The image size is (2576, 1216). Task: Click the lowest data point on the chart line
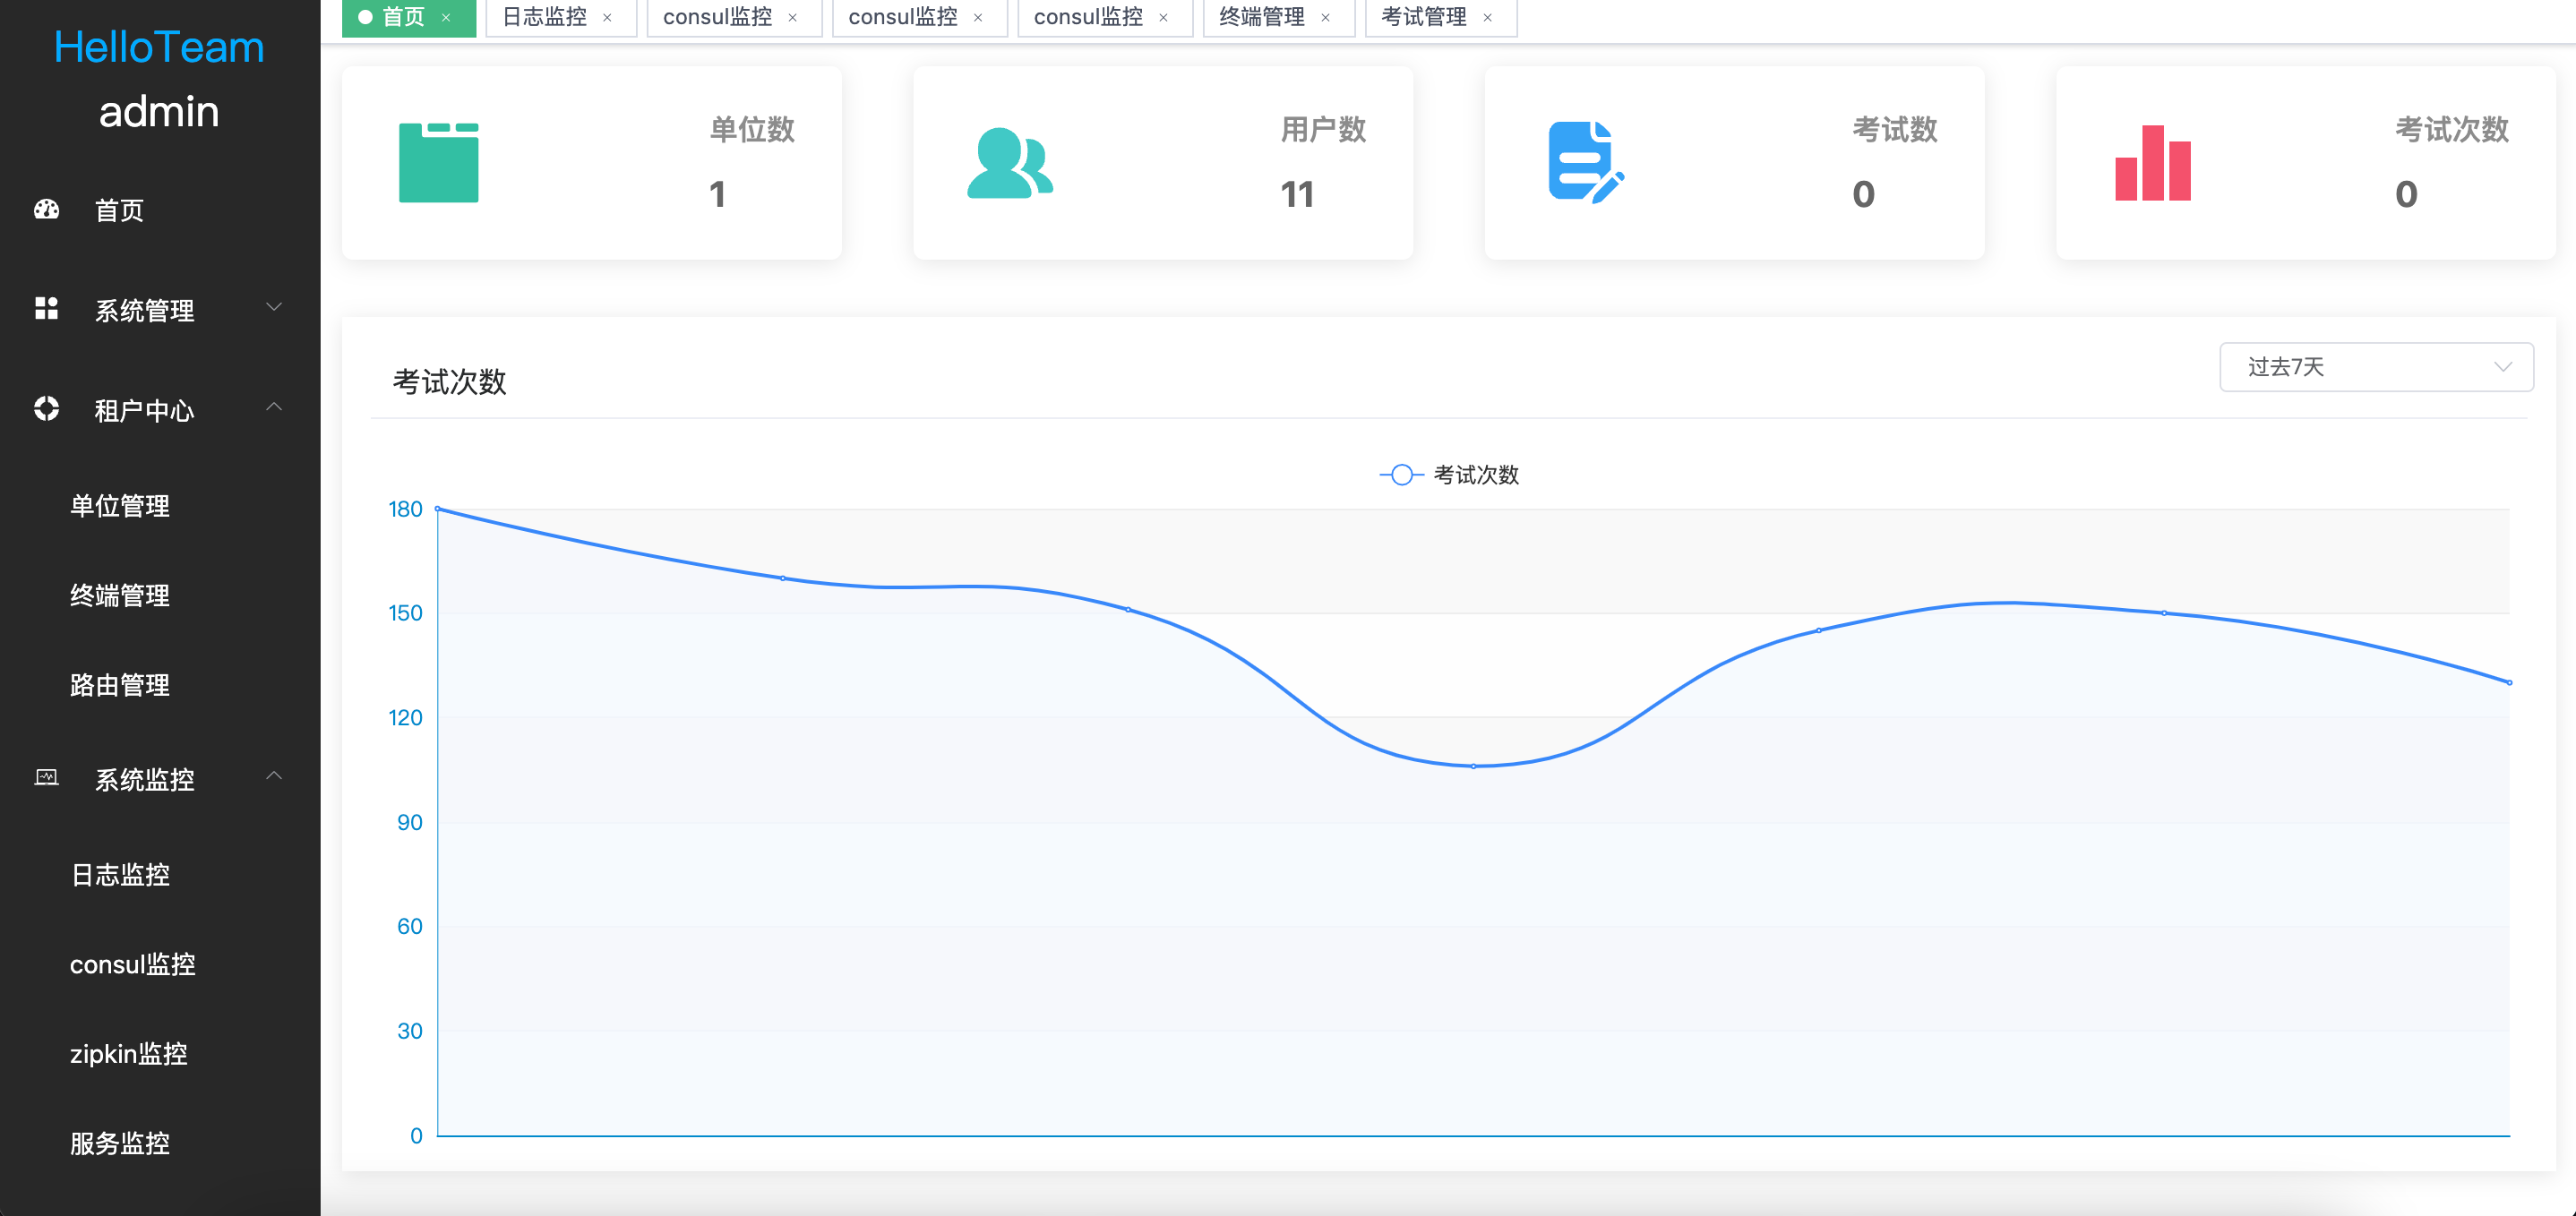coord(1473,766)
